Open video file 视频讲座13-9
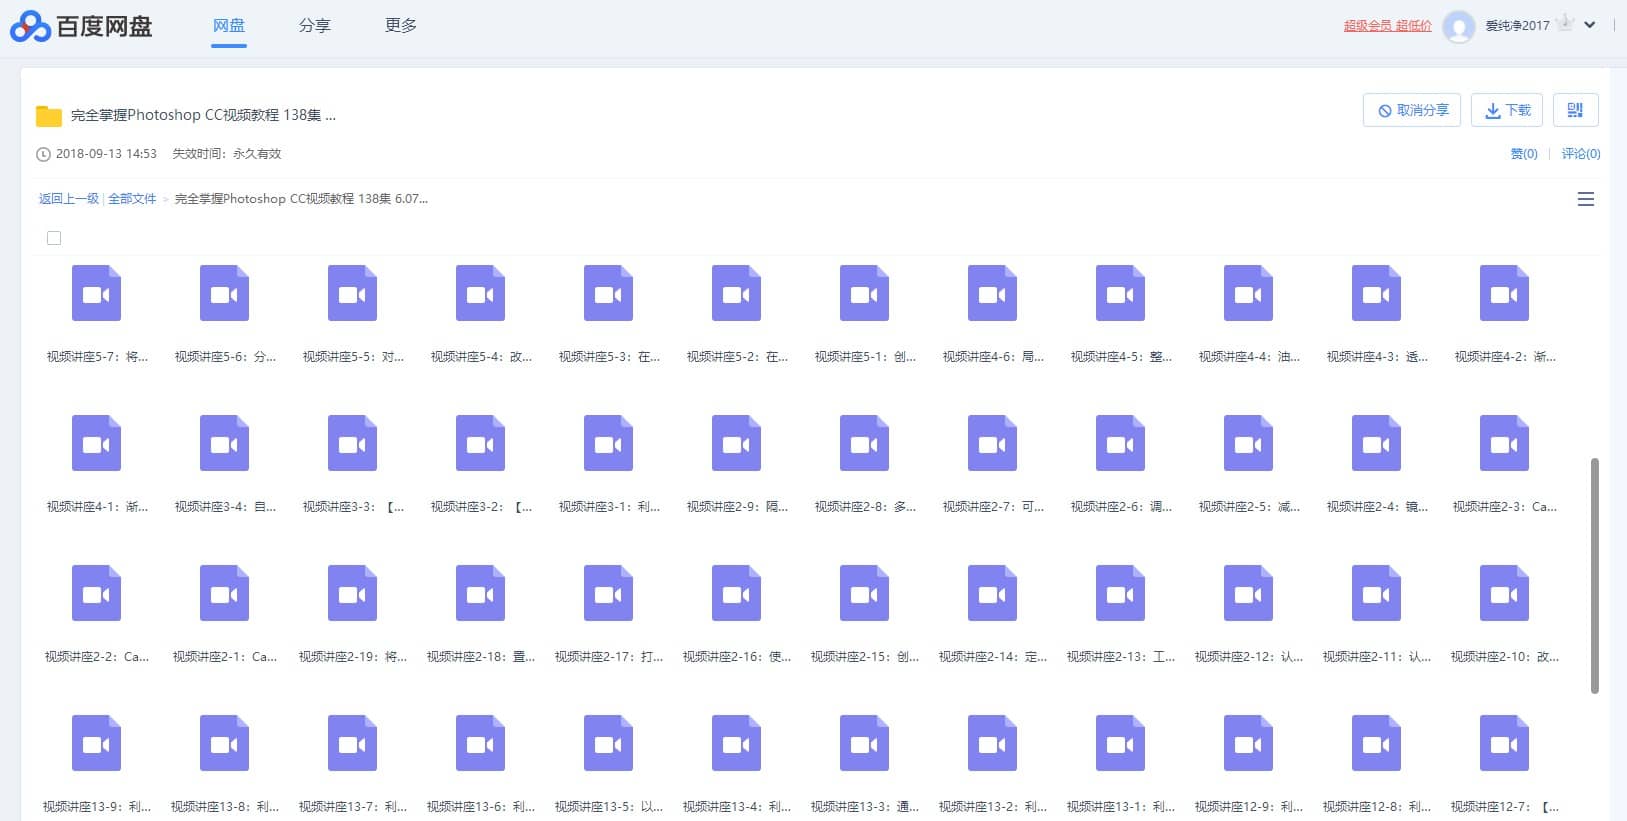This screenshot has width=1627, height=821. coord(97,743)
